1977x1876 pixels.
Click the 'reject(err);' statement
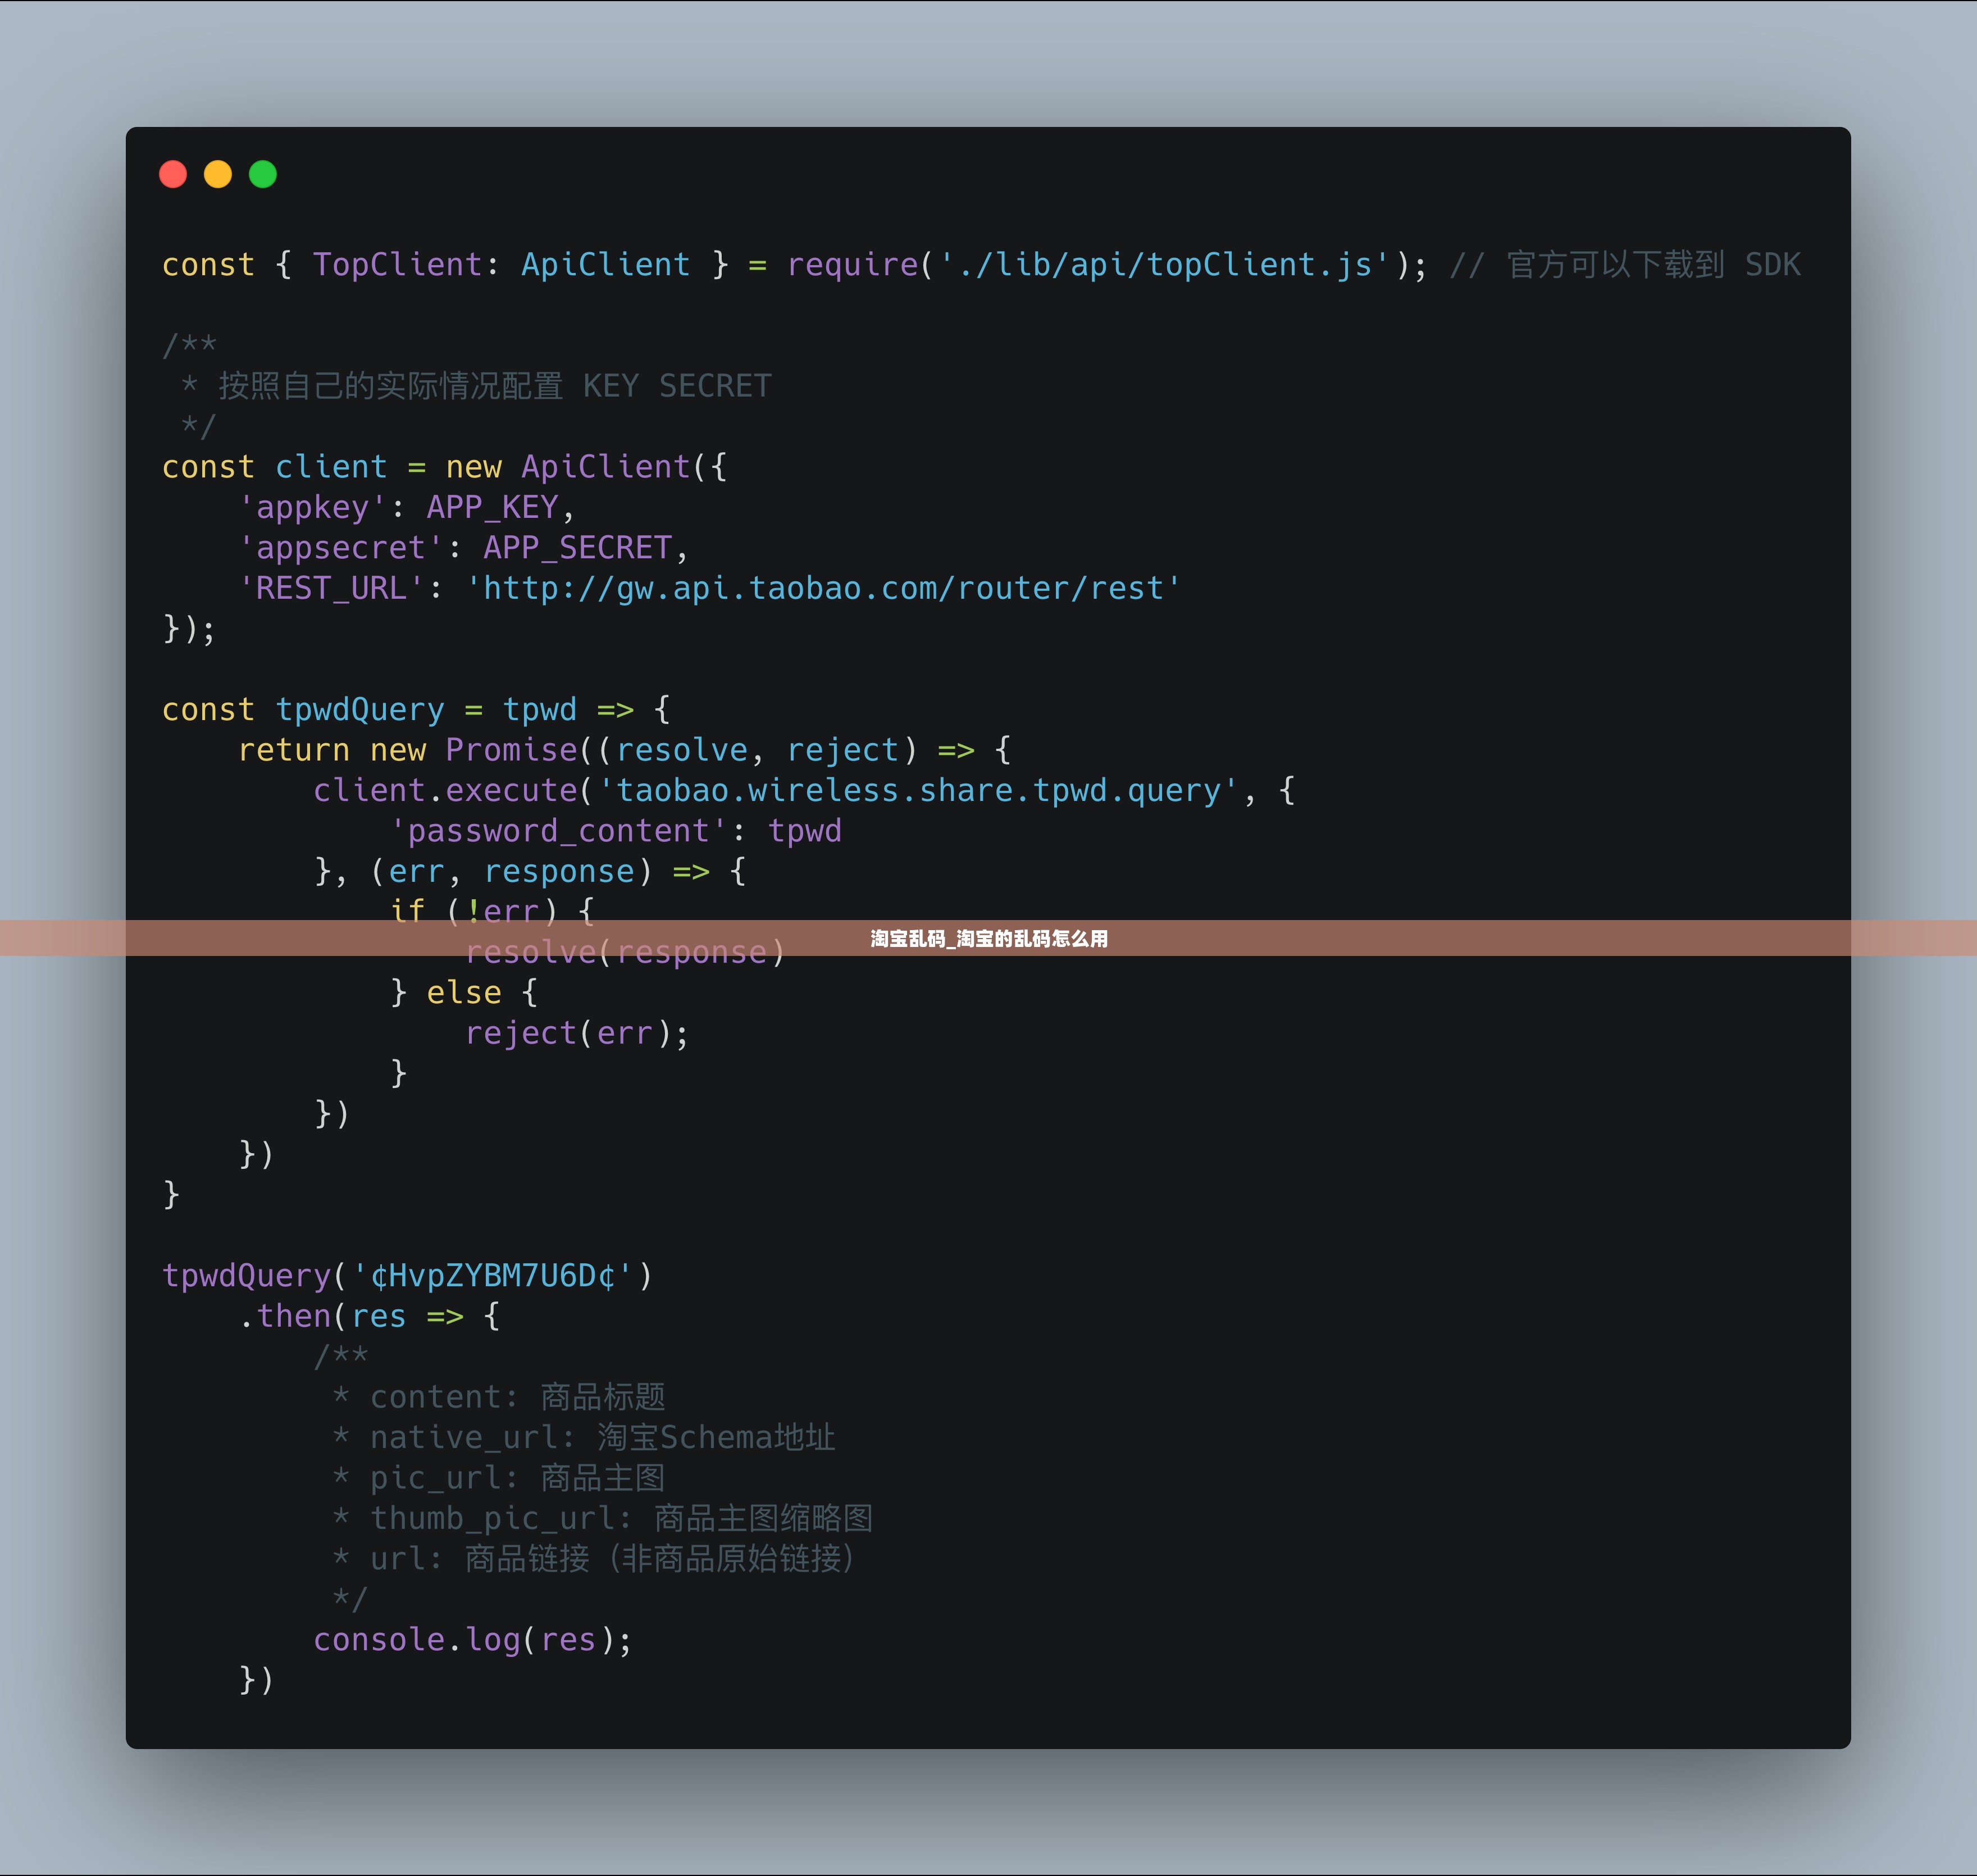coord(577,1033)
